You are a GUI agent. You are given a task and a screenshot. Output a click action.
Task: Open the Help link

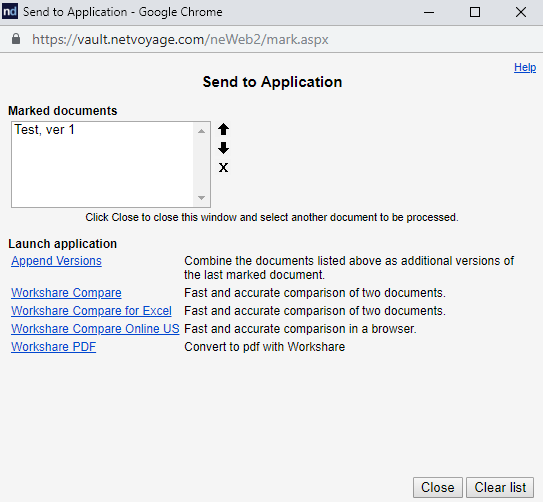[x=525, y=67]
